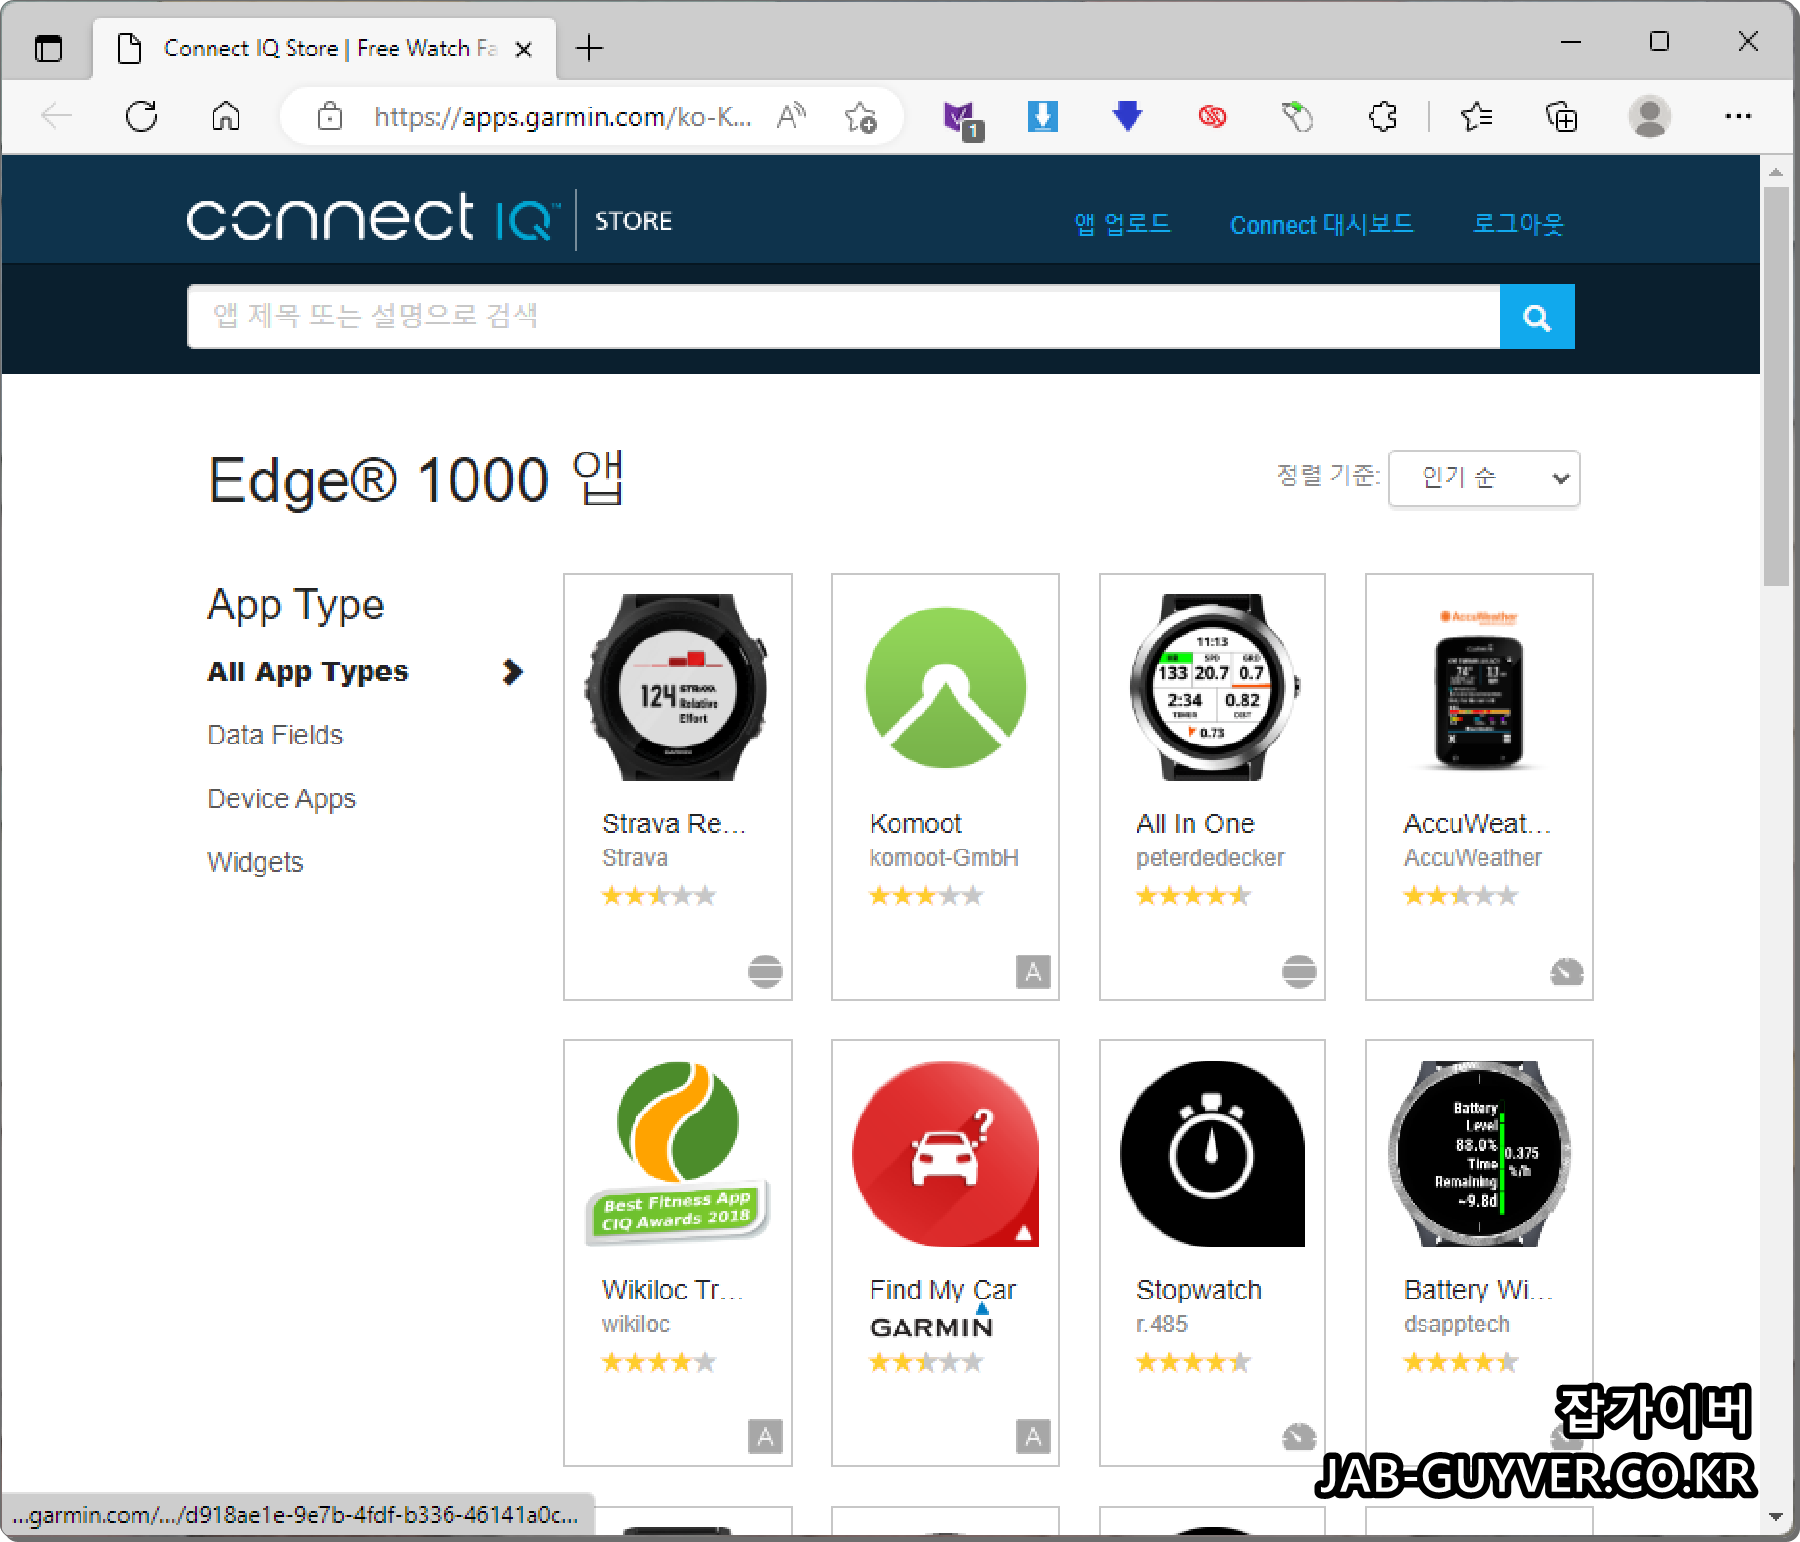The width and height of the screenshot is (1800, 1542).
Task: Open the All In One watch thumbnail
Action: [x=1212, y=688]
